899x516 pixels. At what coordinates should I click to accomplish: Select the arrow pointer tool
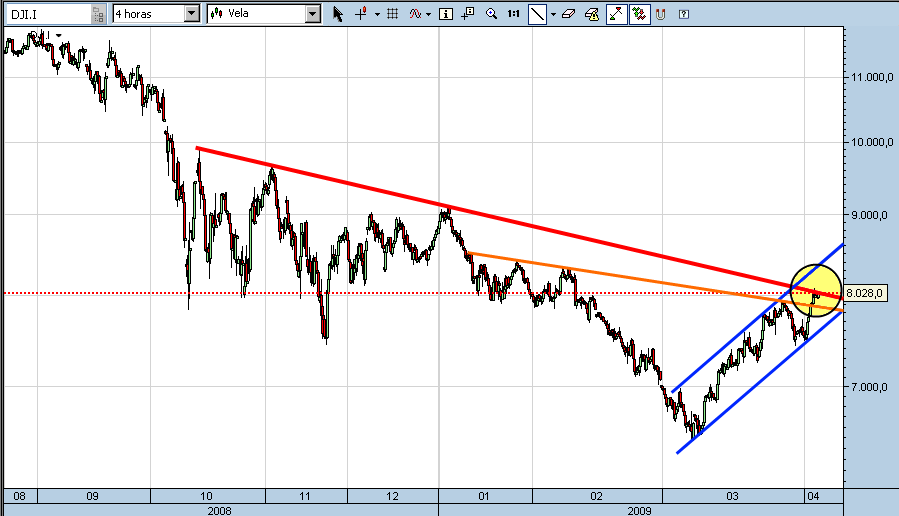point(338,14)
